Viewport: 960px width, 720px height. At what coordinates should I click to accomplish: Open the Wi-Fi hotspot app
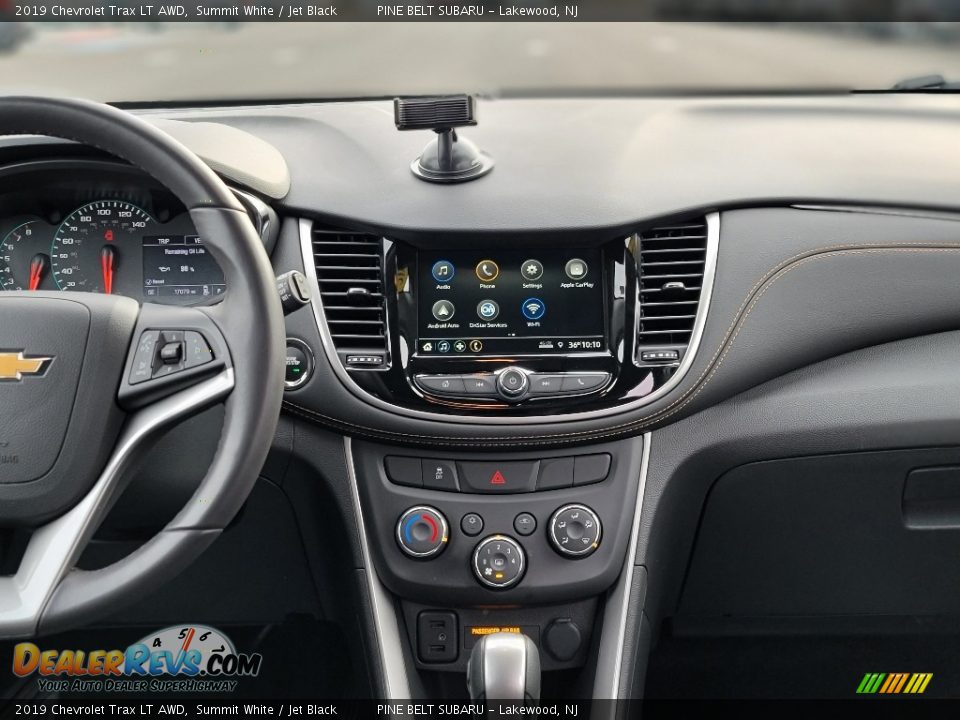coord(533,310)
